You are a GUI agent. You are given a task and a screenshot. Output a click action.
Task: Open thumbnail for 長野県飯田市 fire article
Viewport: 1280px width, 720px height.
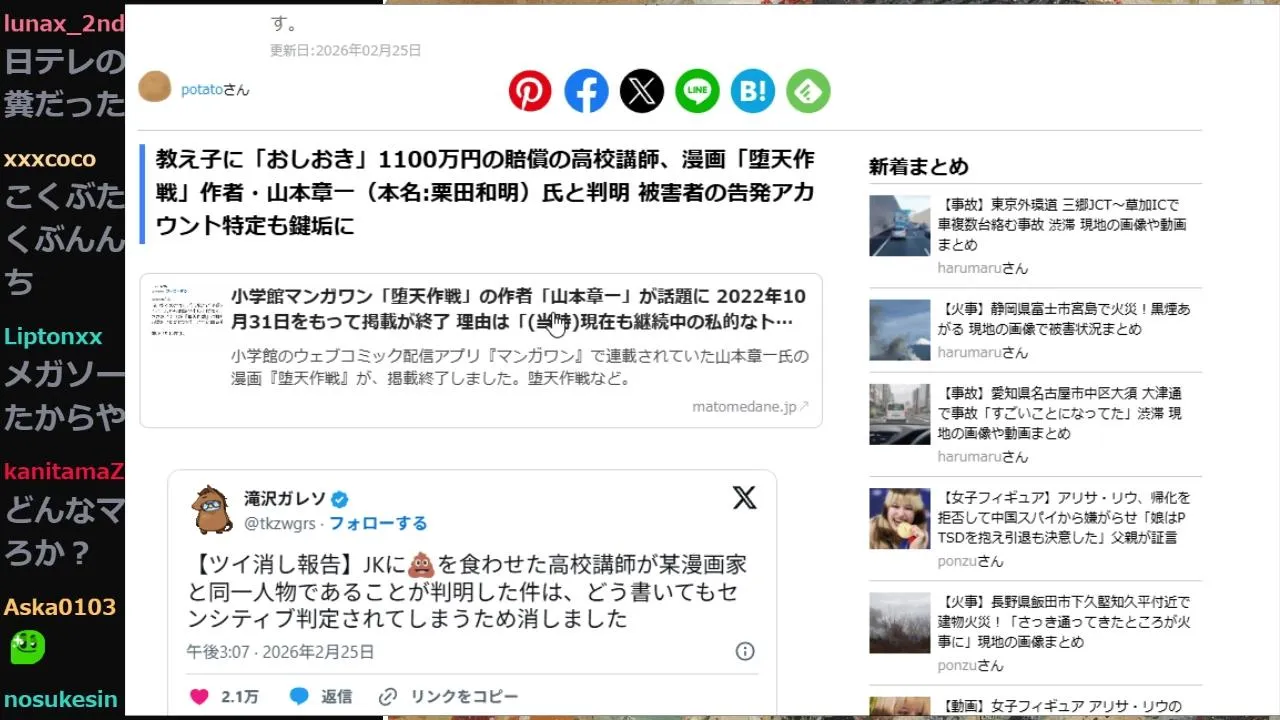pos(899,623)
